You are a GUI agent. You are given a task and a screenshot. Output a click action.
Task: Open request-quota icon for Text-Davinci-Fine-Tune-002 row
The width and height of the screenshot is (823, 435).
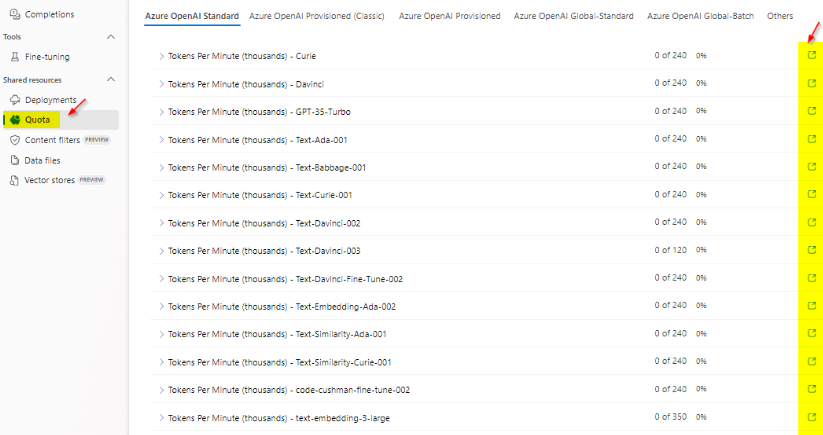click(811, 278)
